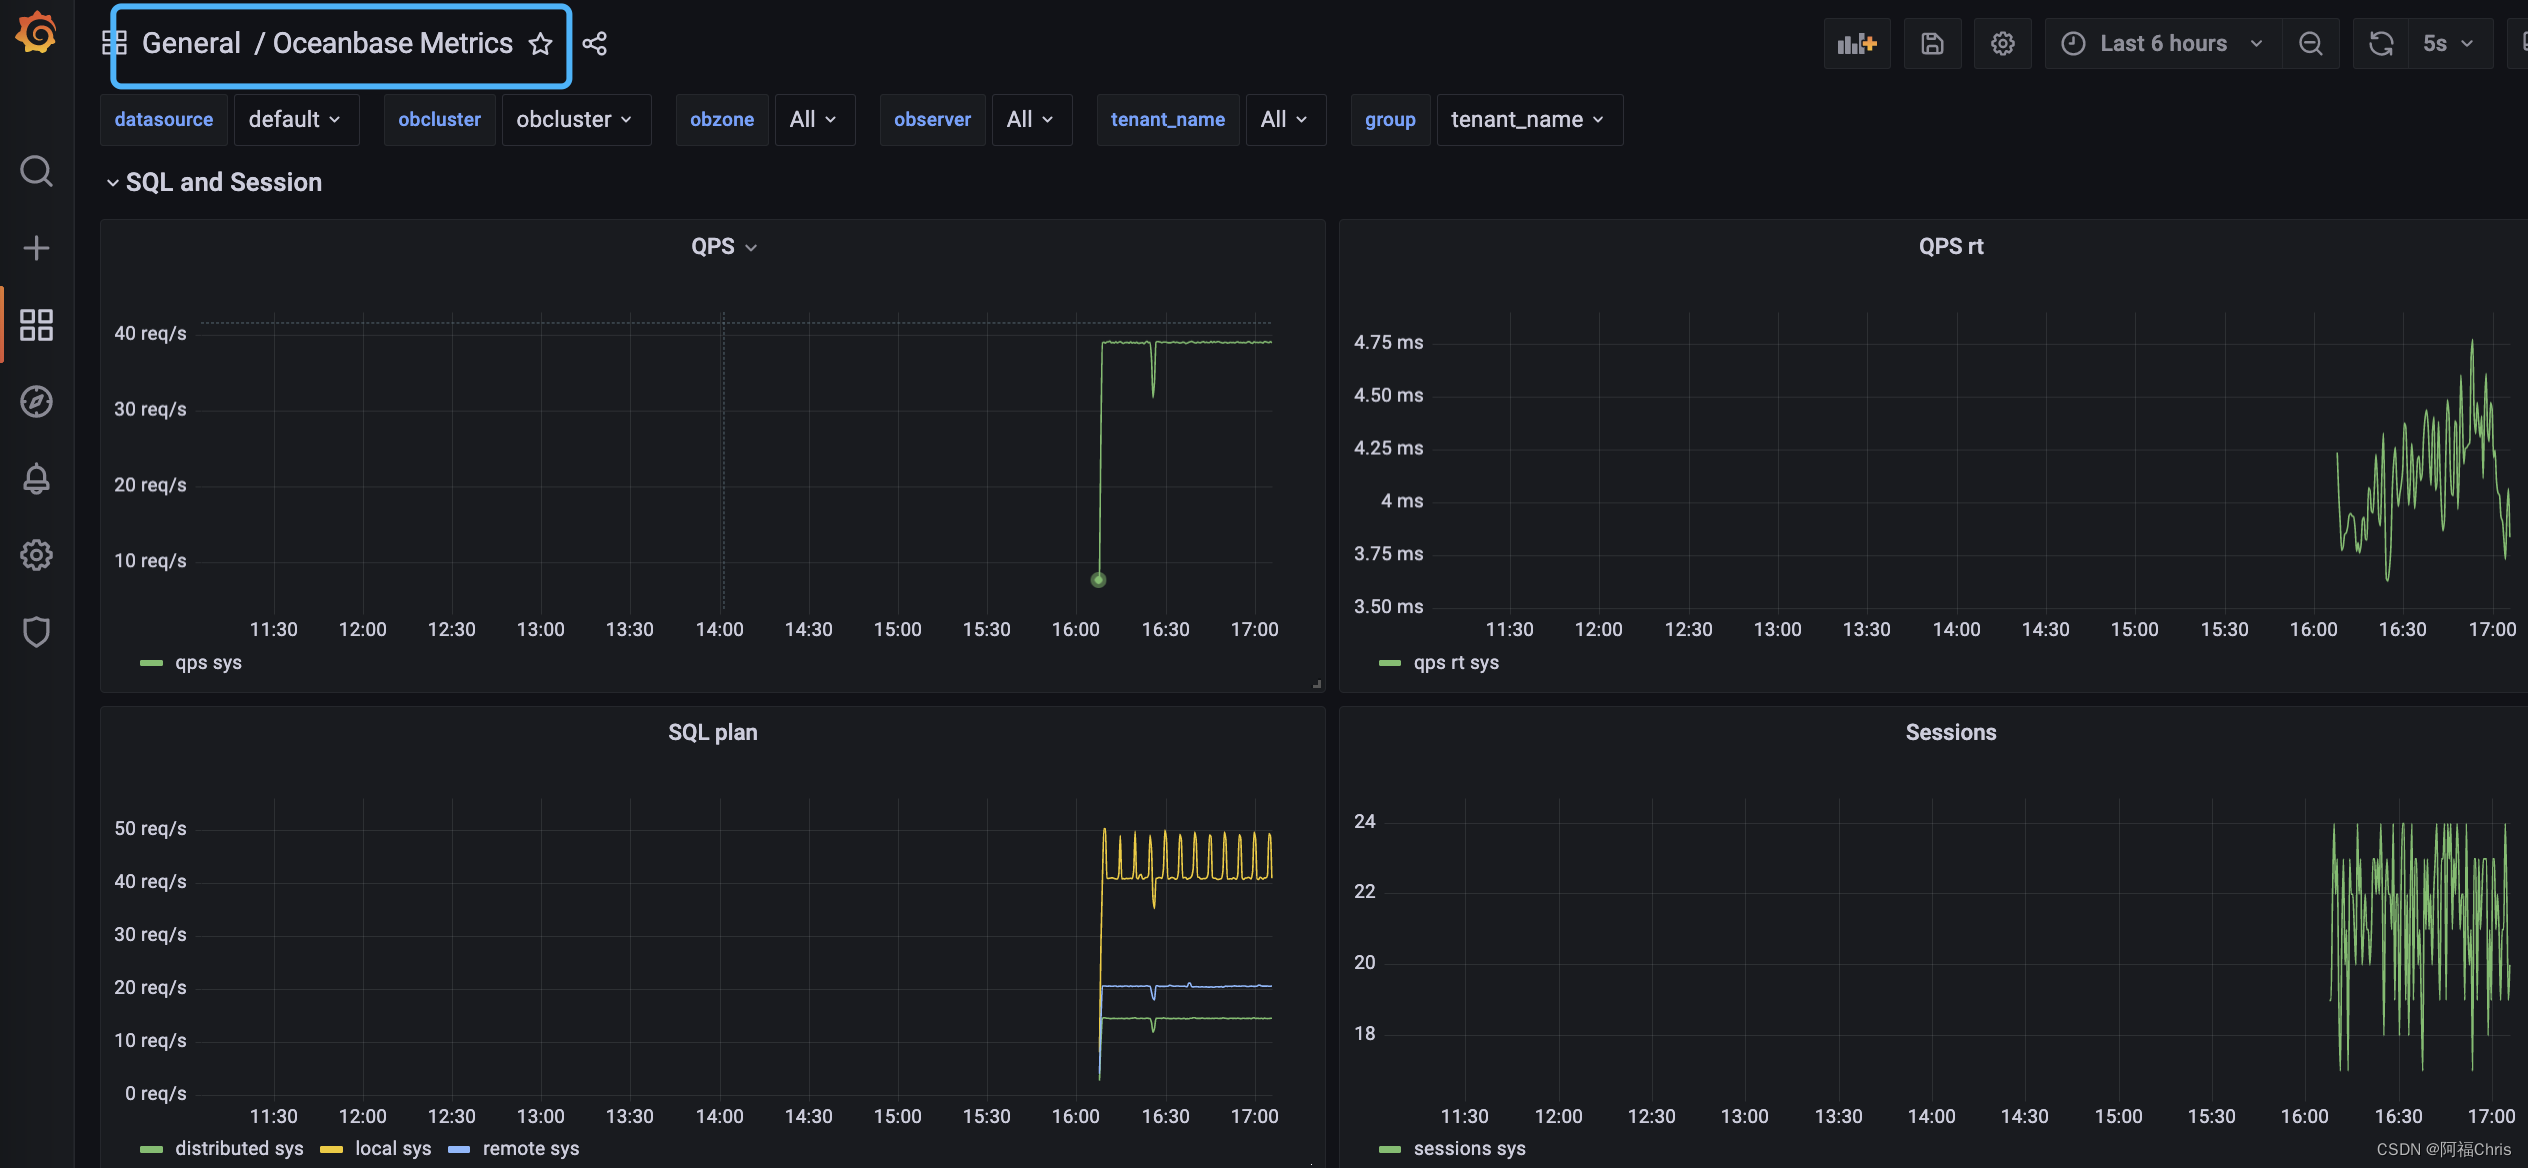
Task: Toggle the qps sys legend series
Action: click(x=208, y=663)
